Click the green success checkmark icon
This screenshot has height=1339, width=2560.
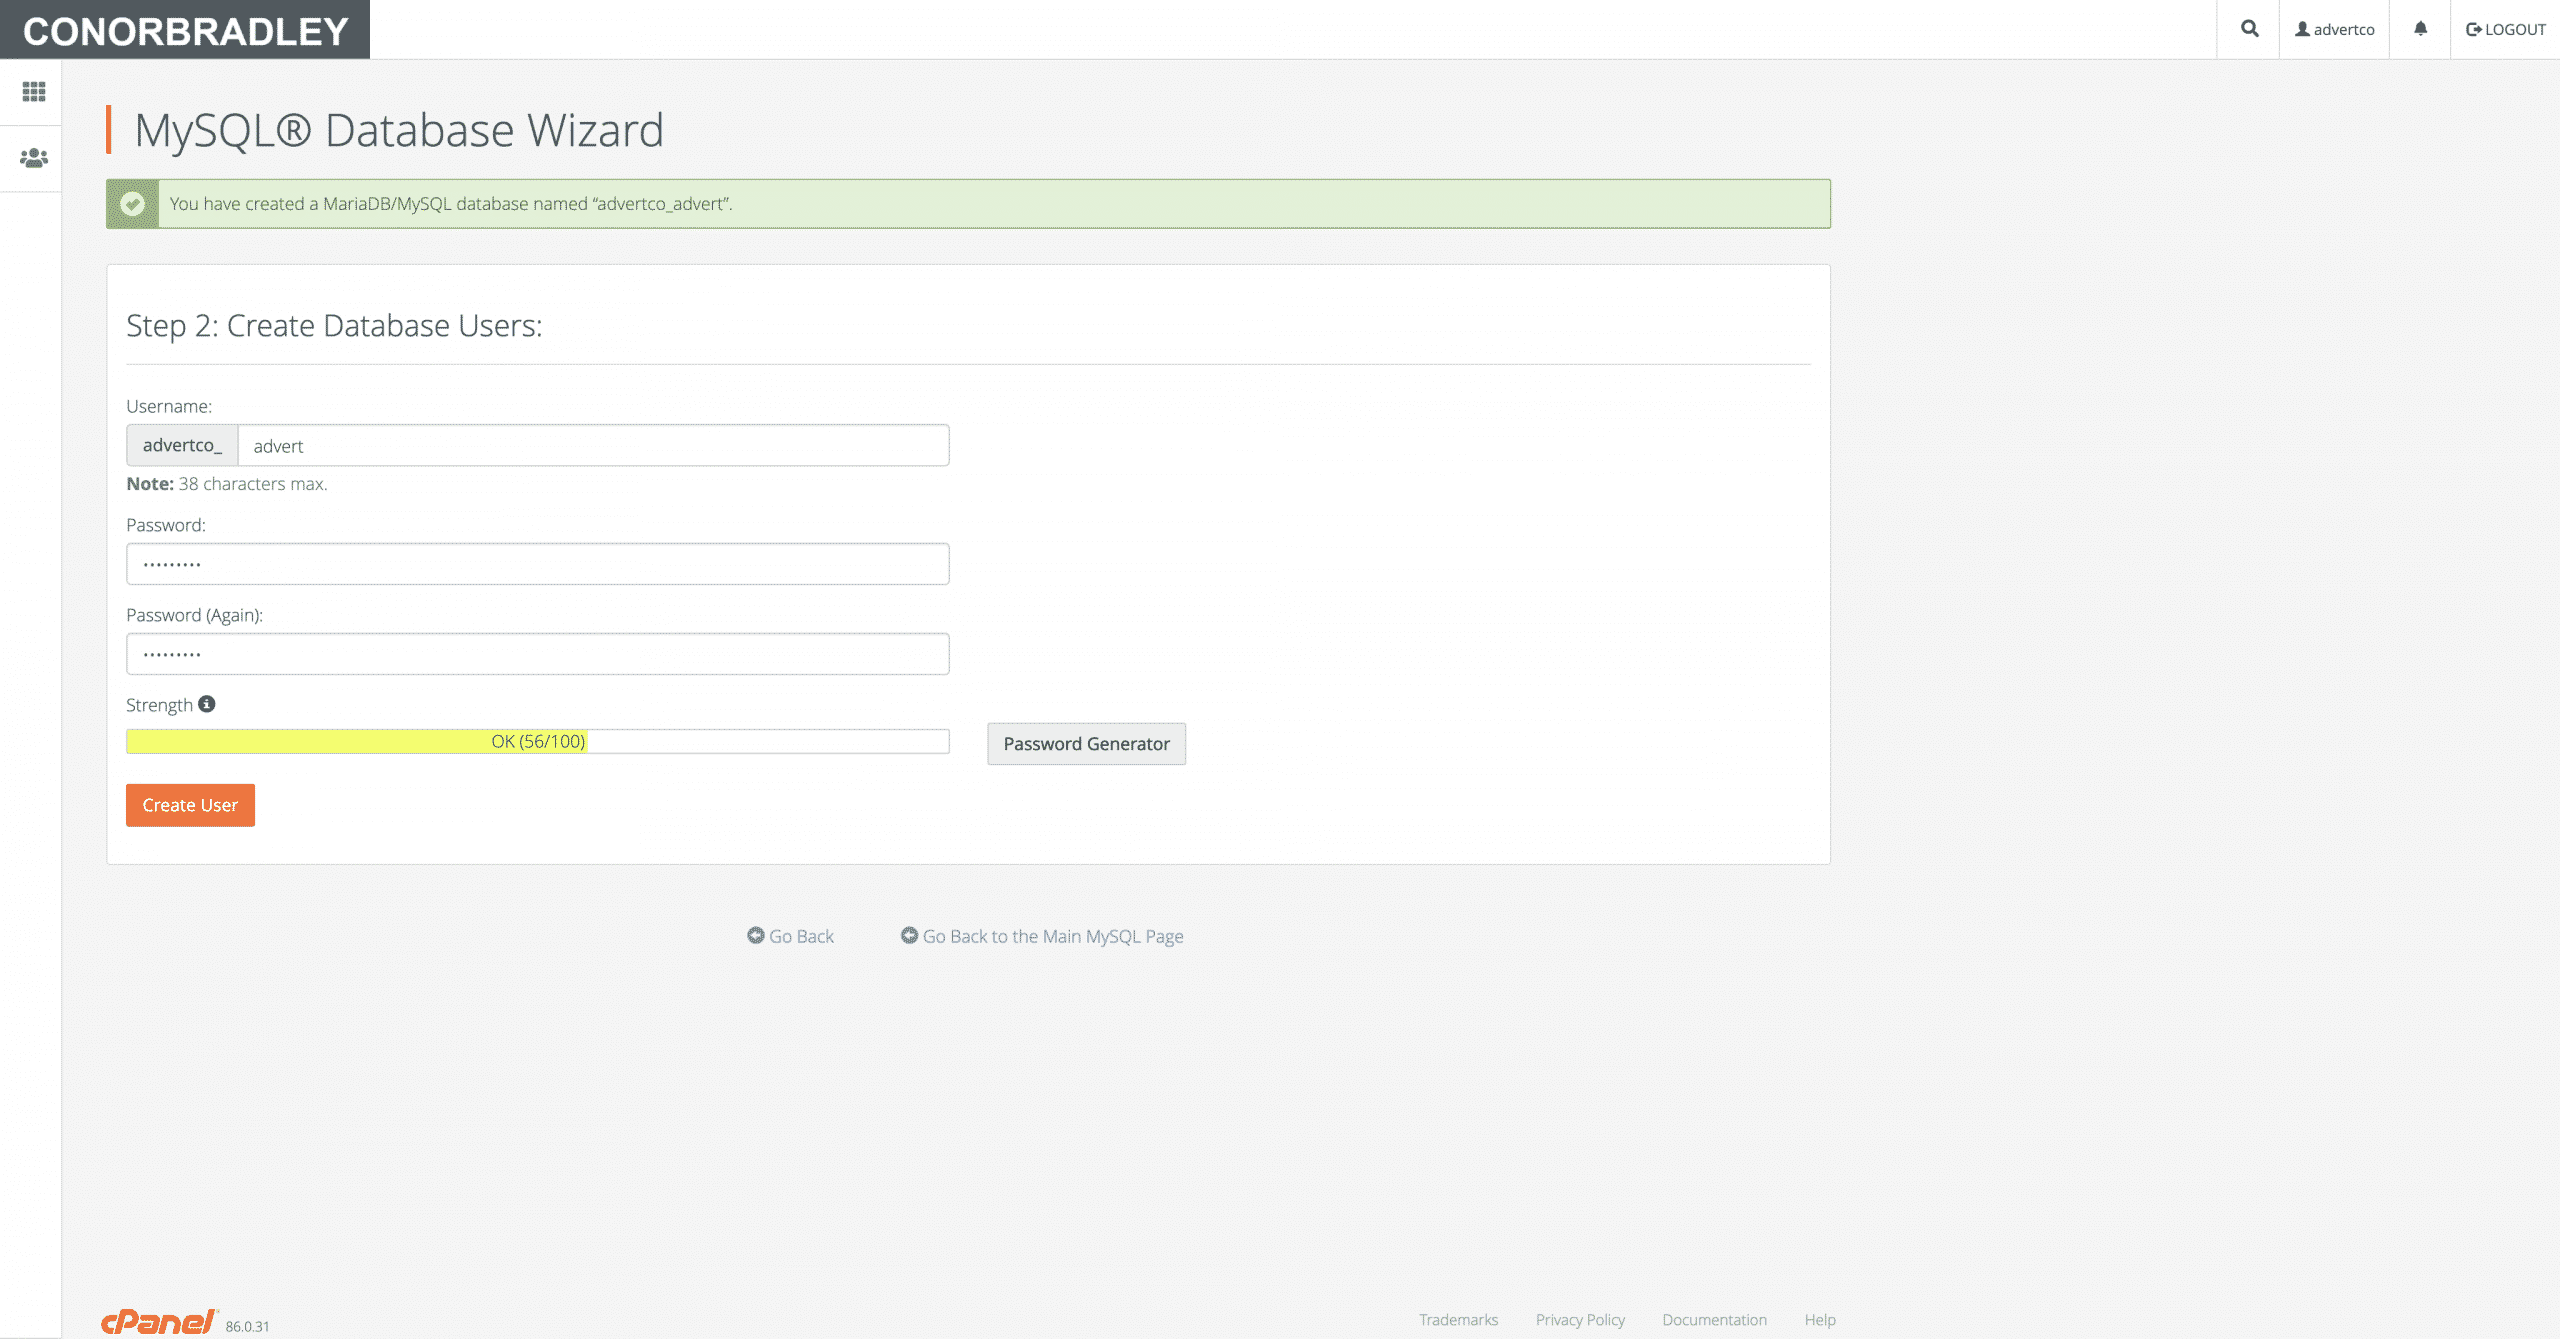coord(132,204)
